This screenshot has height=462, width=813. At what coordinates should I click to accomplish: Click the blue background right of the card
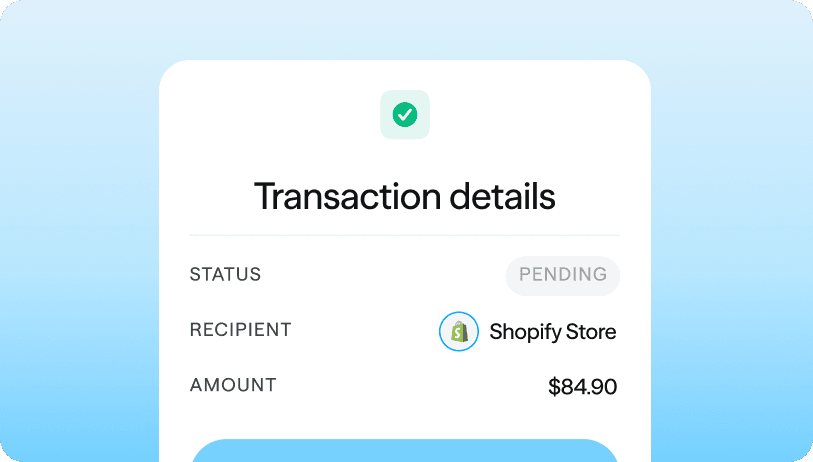tap(730, 250)
